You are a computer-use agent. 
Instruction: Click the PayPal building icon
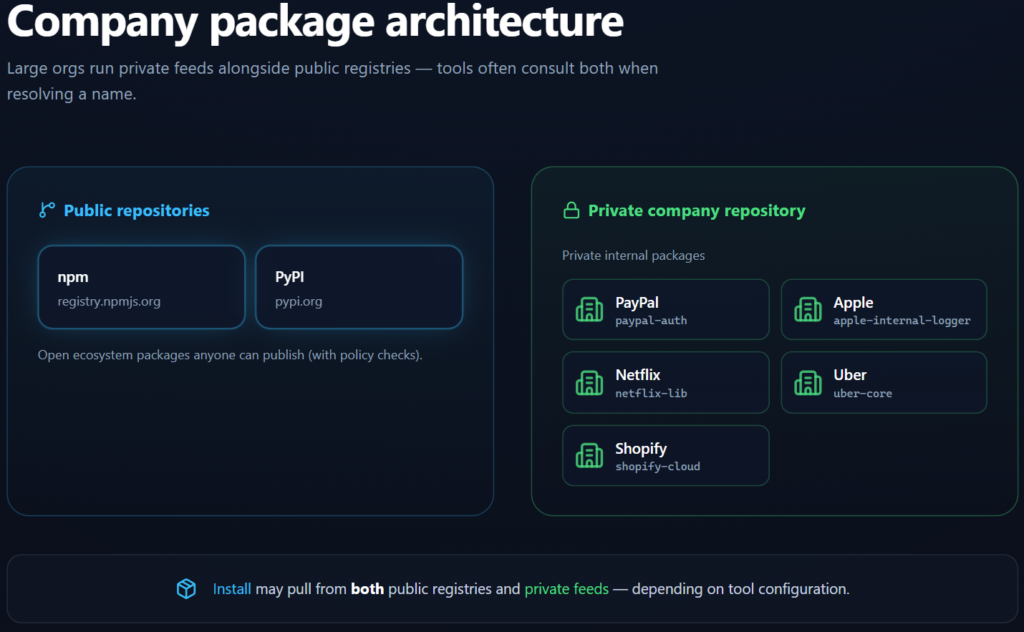[x=589, y=310]
